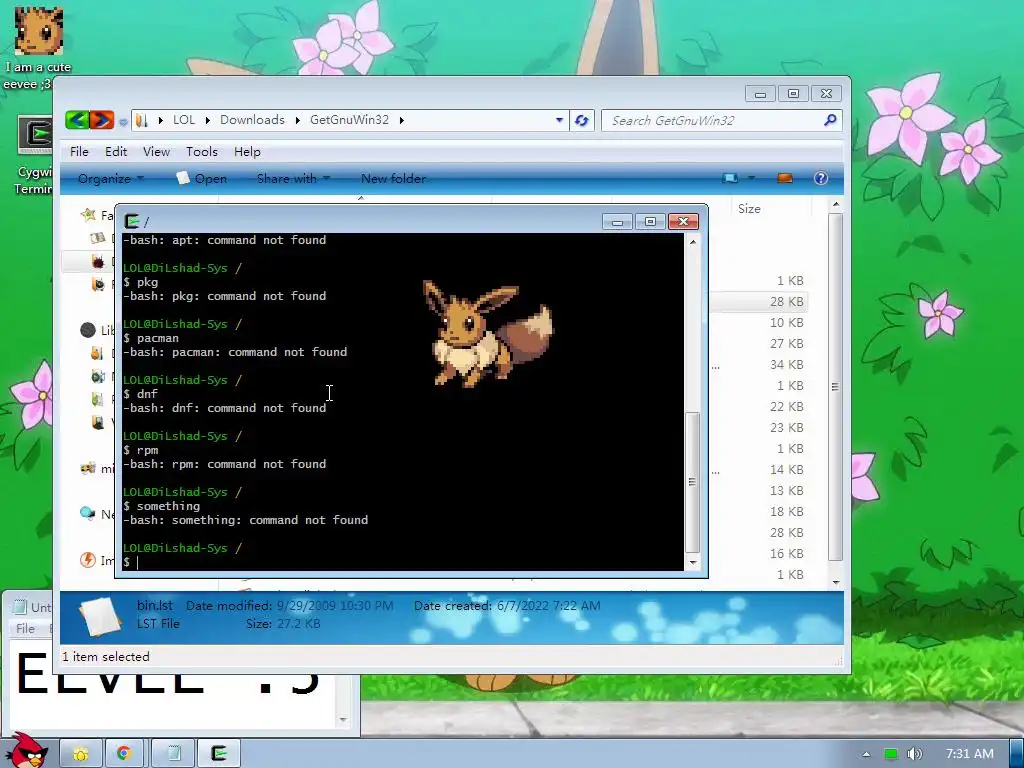
Task: Open the taskbar Explorer yellow icon
Action: point(81,754)
